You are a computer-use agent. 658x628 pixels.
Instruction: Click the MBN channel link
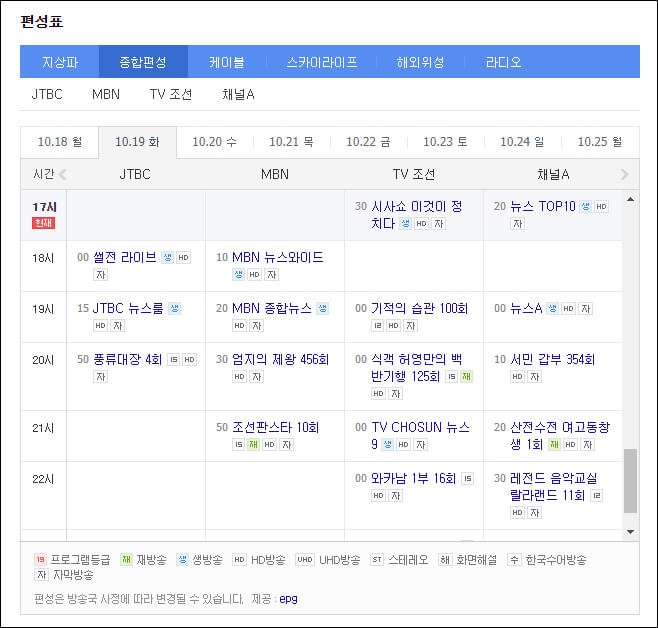pyautogui.click(x=106, y=94)
